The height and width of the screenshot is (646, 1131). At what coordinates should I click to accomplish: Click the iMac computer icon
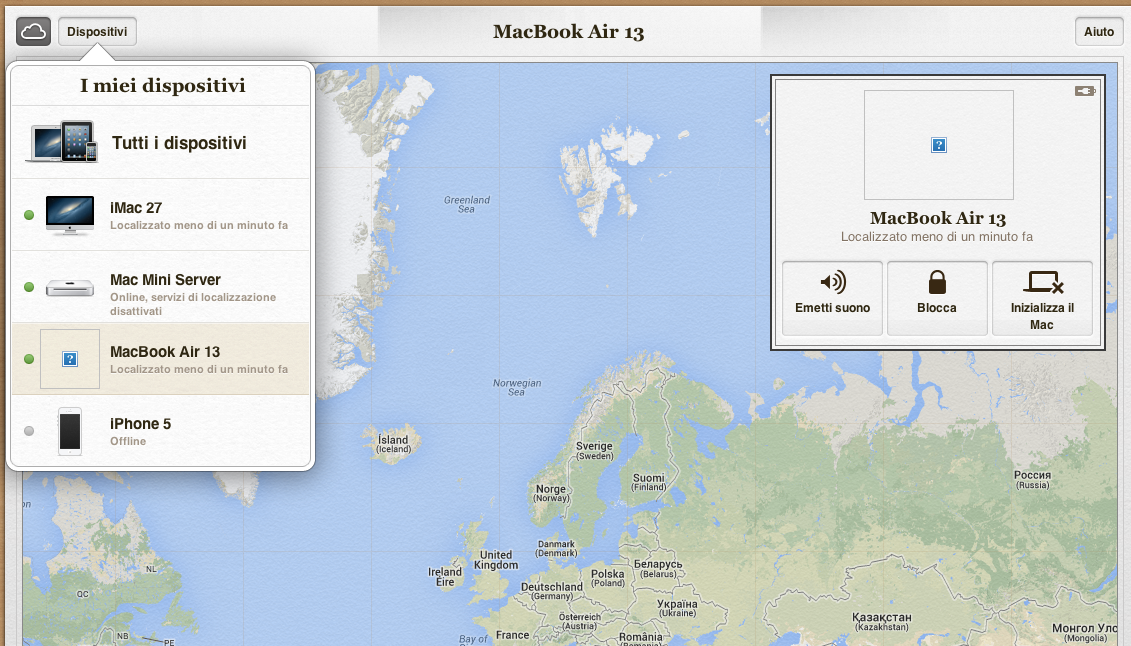click(x=70, y=215)
